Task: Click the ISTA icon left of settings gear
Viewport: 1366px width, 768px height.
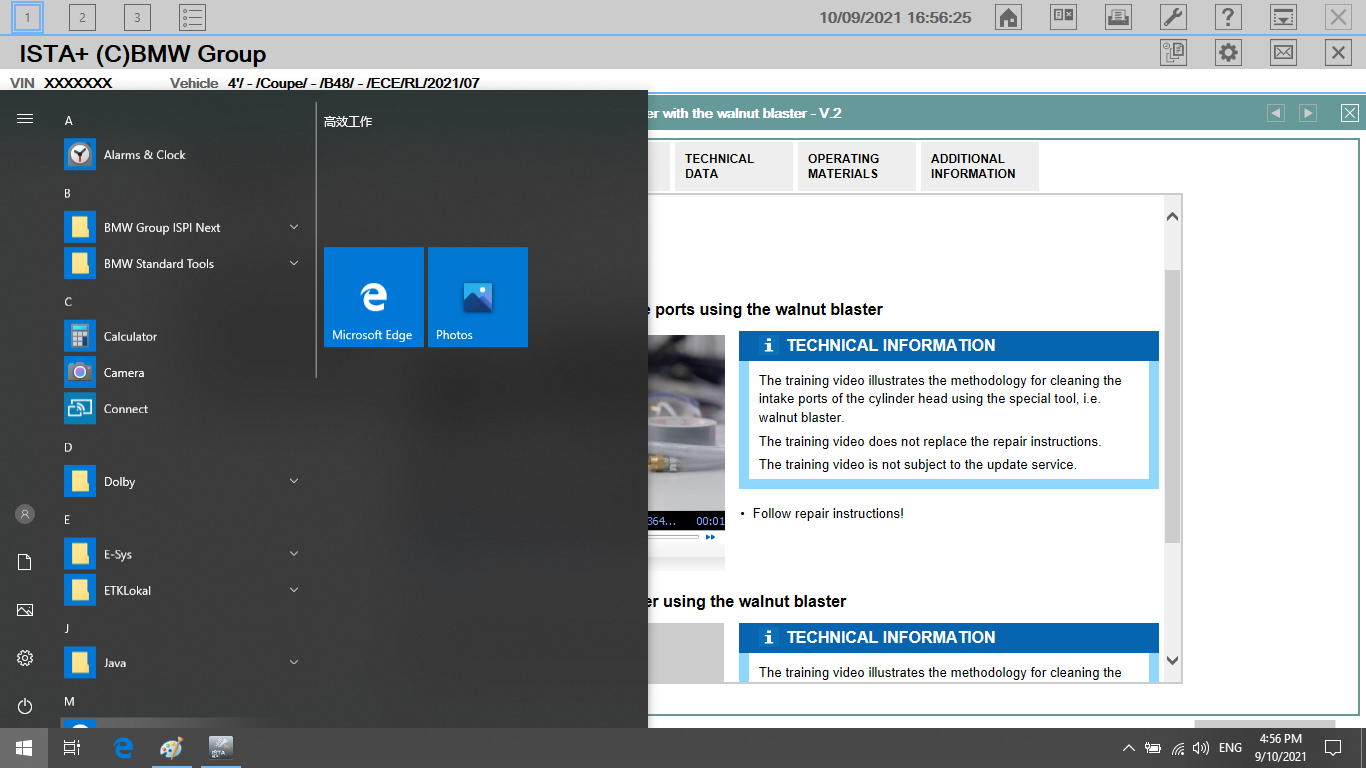Action: coord(1173,52)
